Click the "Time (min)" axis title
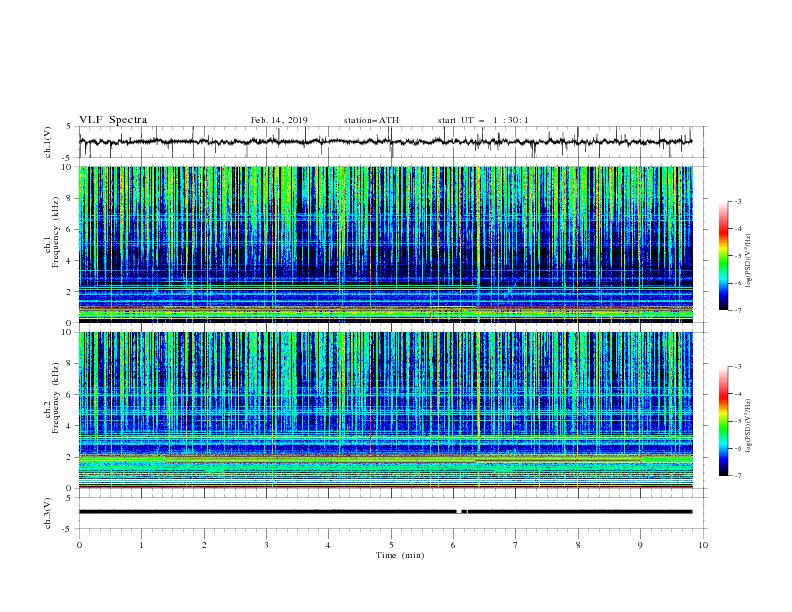 [x=400, y=555]
